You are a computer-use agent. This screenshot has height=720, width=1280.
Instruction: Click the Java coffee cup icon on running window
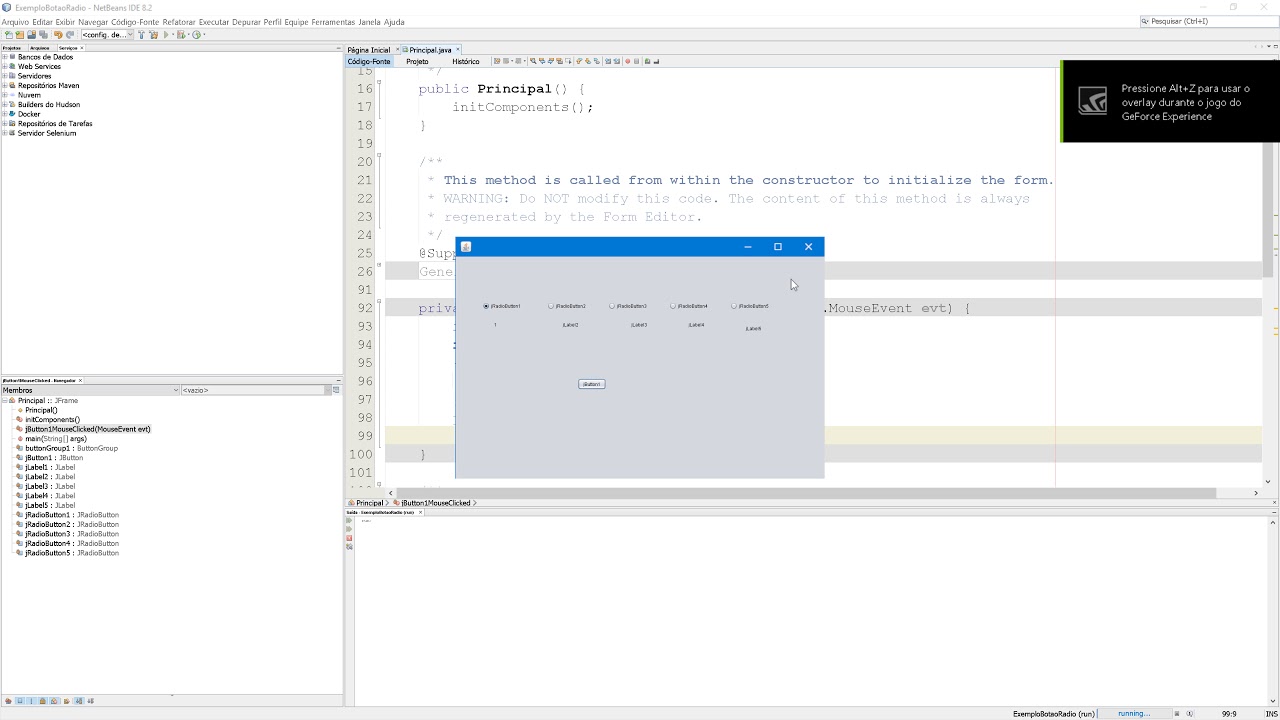pos(465,247)
